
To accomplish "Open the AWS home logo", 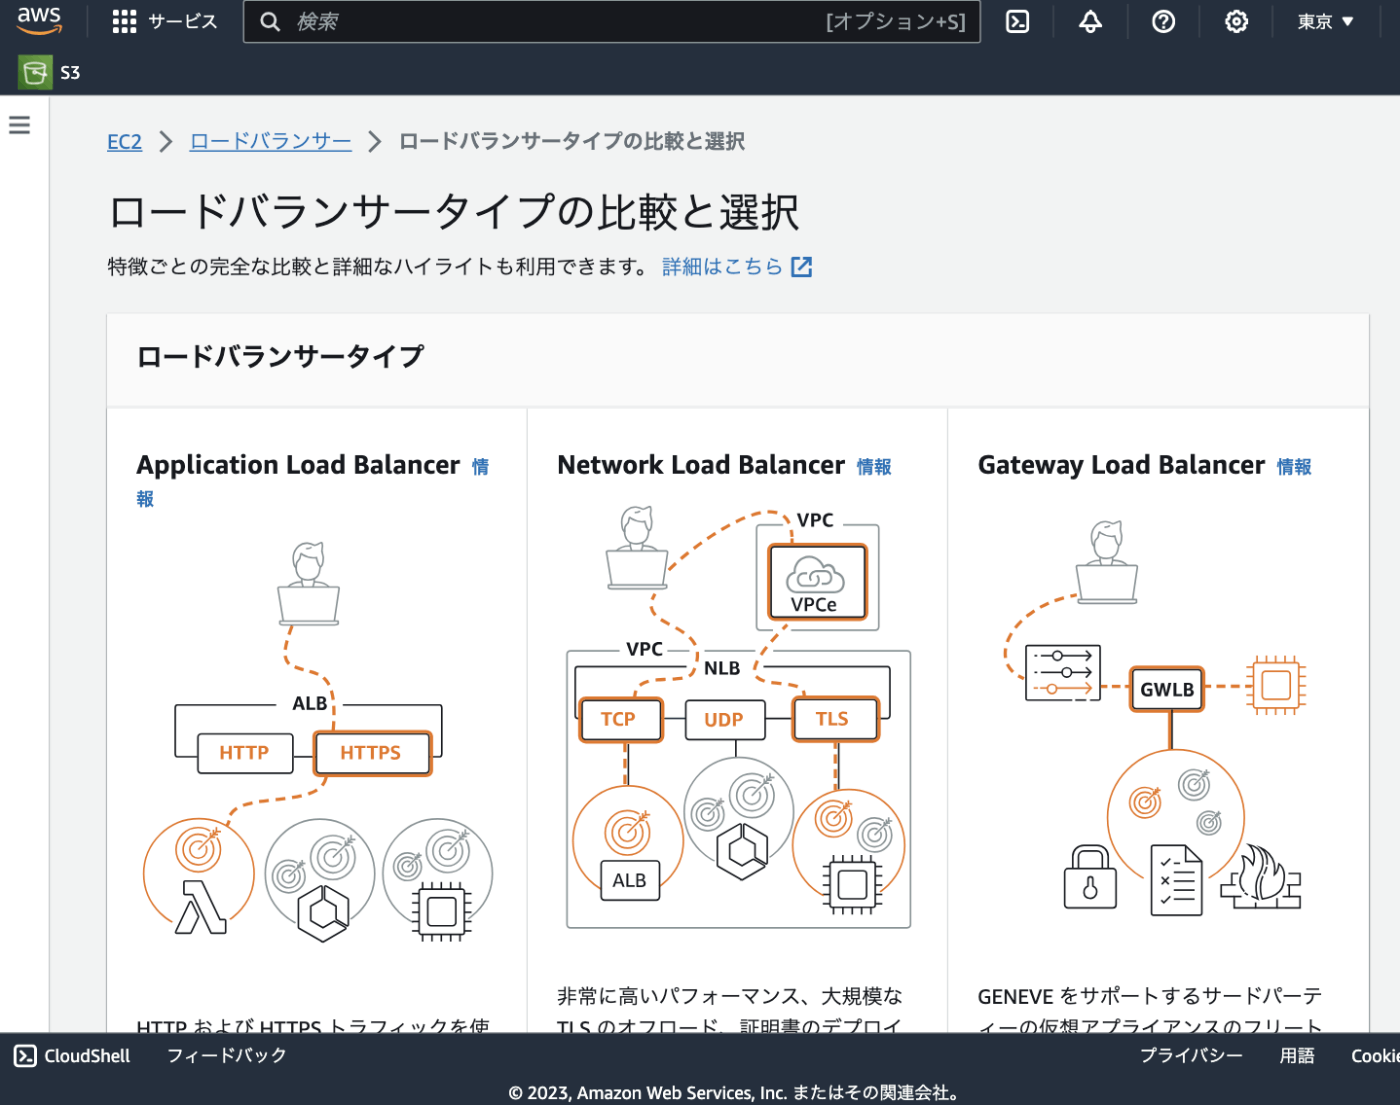I will [x=39, y=21].
